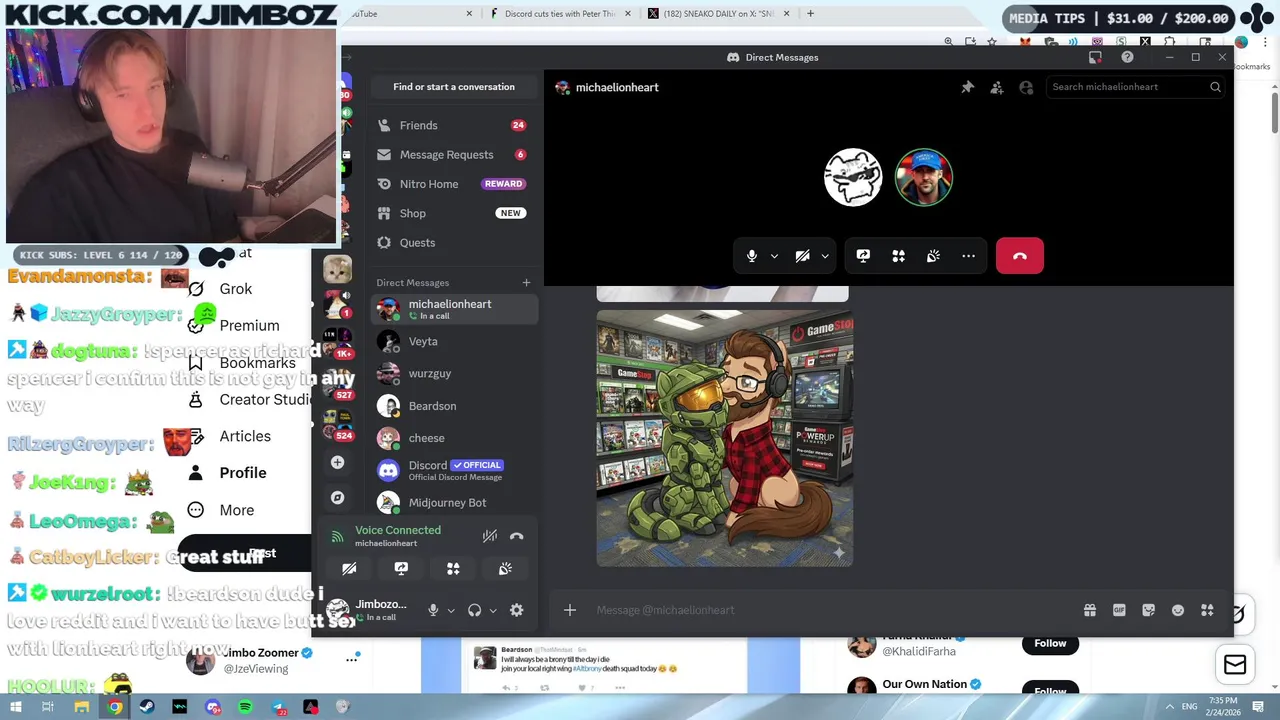1280x720 pixels.
Task: Open the cheese direct message
Action: [x=453, y=438]
